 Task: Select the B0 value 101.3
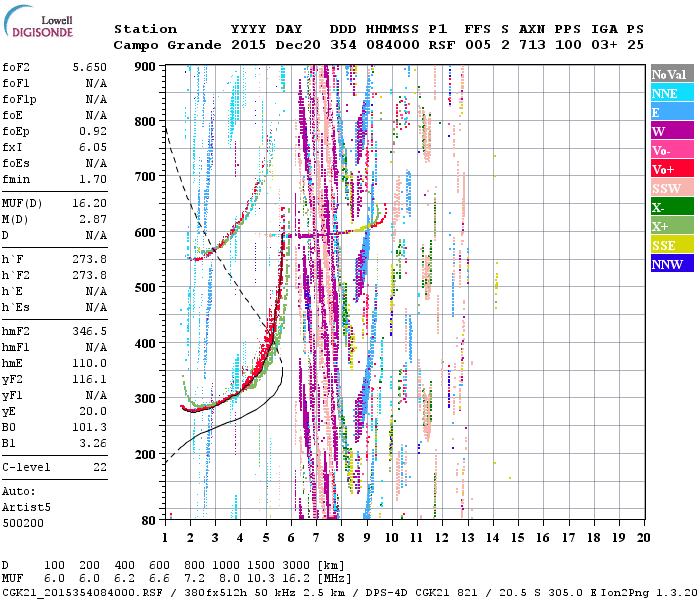click(x=90, y=427)
